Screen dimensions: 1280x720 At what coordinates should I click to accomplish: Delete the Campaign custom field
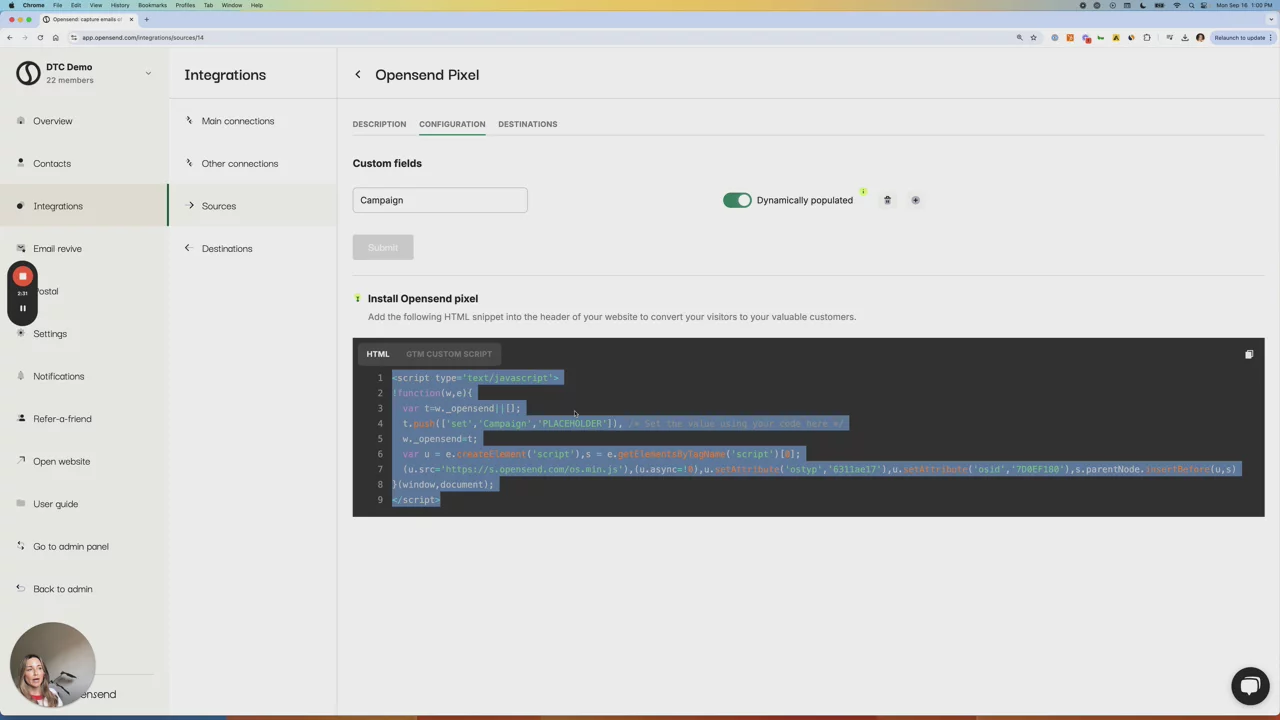point(887,200)
